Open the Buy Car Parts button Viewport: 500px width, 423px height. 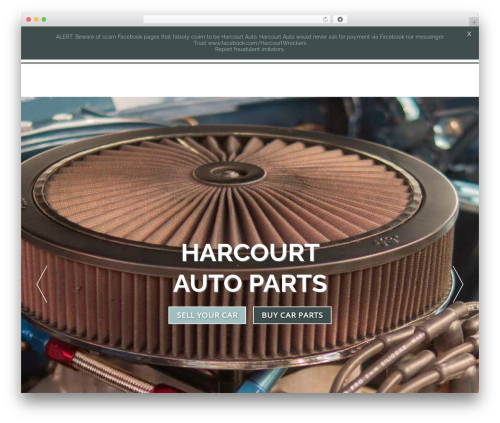click(292, 315)
